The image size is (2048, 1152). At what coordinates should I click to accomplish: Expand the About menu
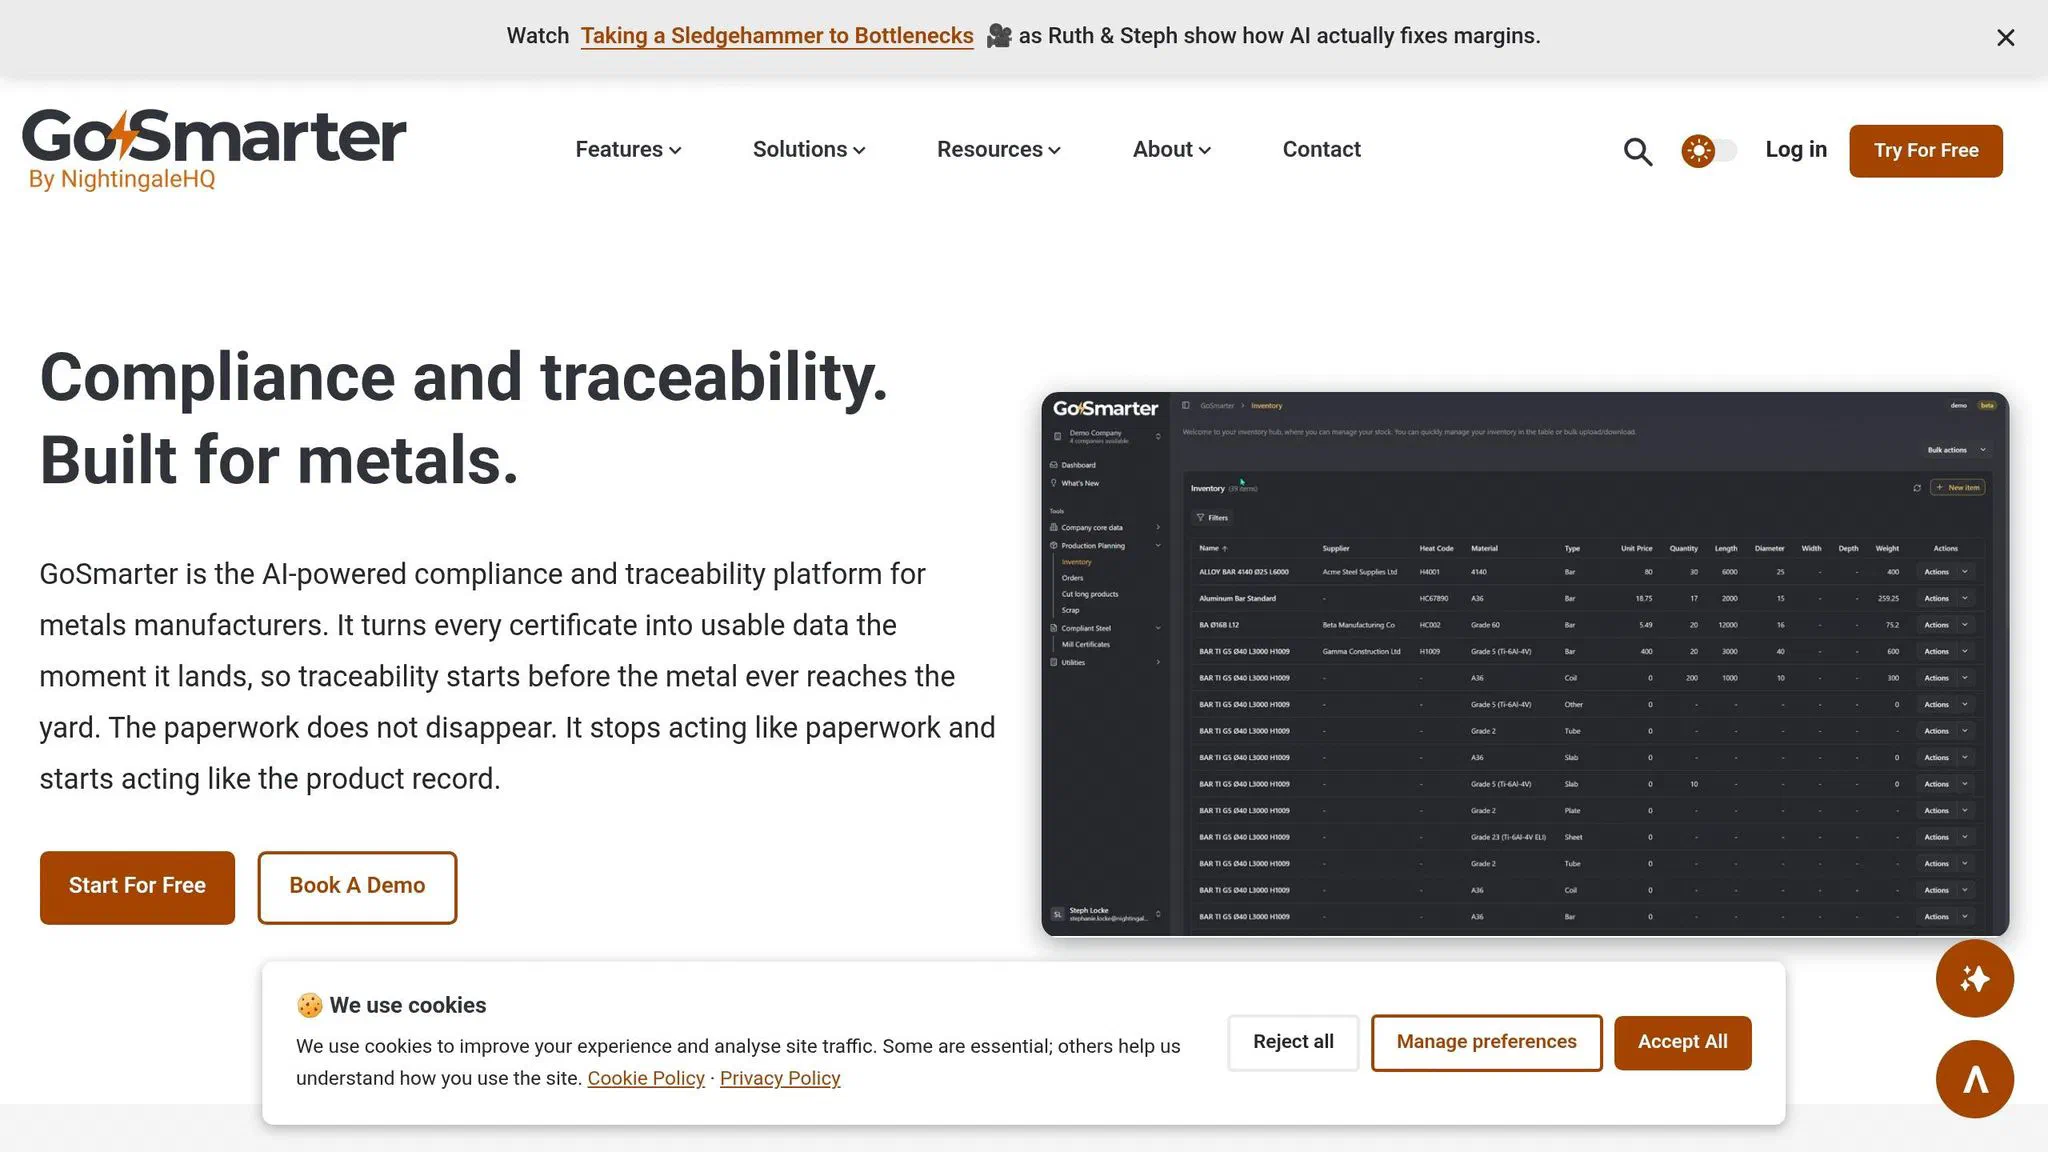1171,150
